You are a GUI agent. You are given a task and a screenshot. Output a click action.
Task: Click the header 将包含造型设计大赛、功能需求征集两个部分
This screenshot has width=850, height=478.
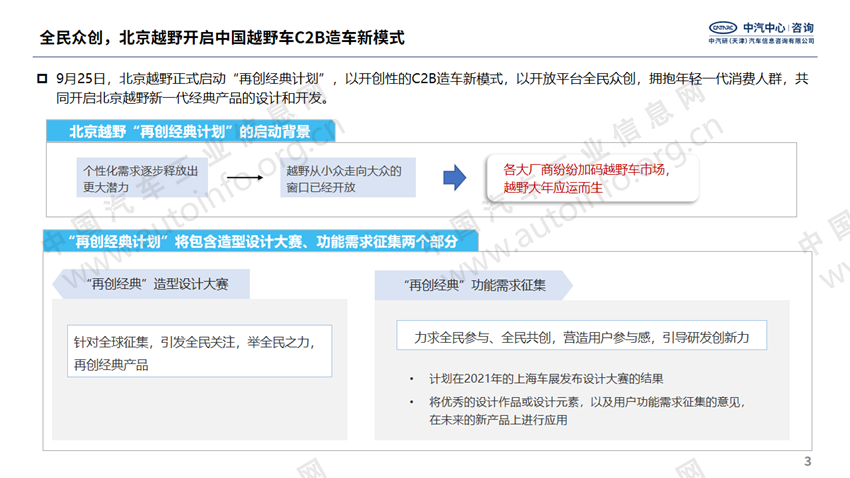click(260, 241)
